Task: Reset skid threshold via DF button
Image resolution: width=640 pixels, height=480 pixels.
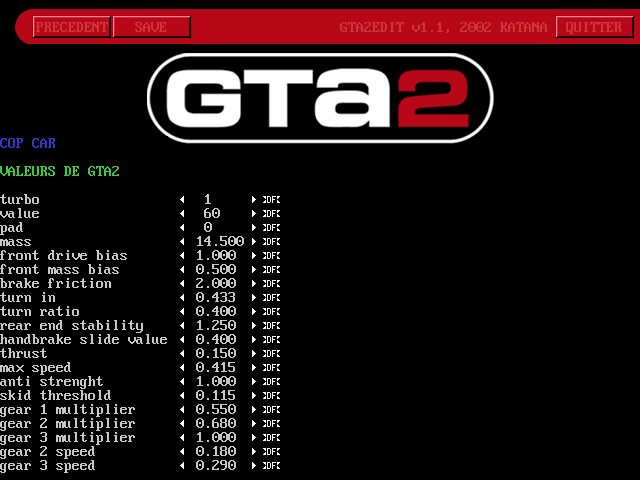Action: 271,396
